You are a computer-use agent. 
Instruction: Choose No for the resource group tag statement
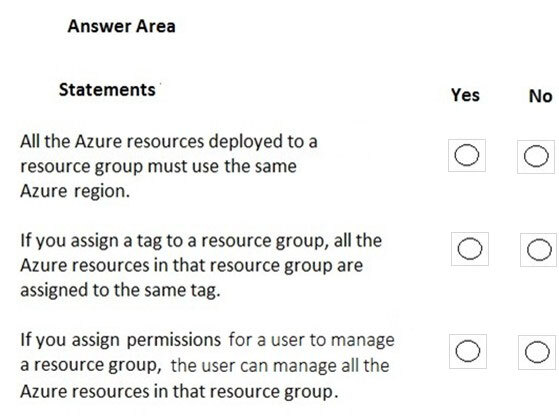pyautogui.click(x=539, y=249)
